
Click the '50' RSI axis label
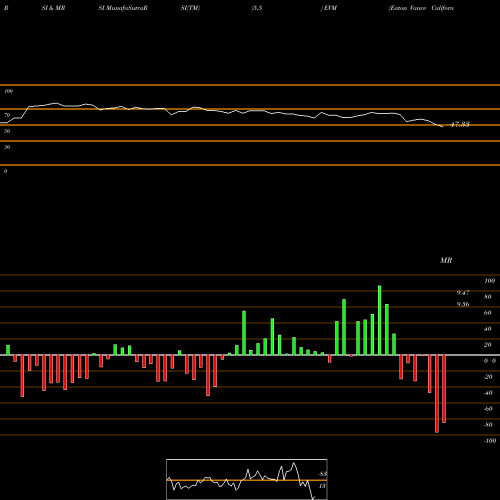pos(7,131)
